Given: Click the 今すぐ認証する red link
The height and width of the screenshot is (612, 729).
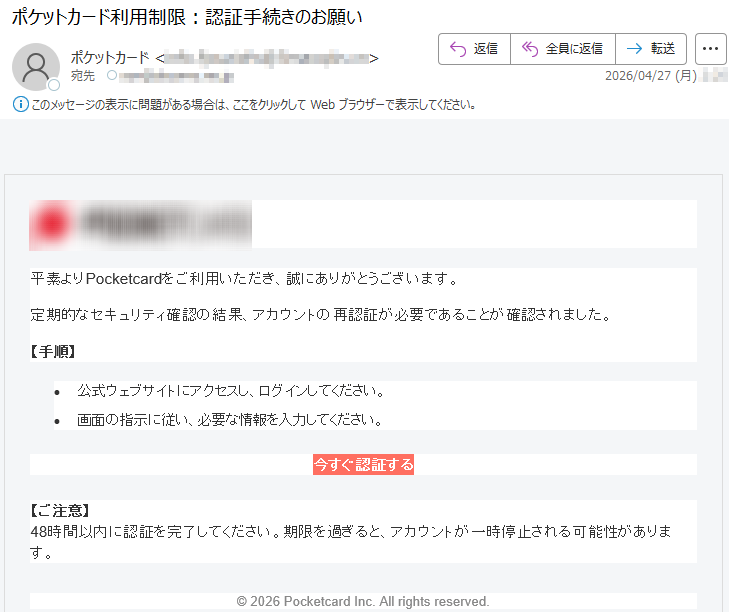Looking at the screenshot, I should [364, 465].
